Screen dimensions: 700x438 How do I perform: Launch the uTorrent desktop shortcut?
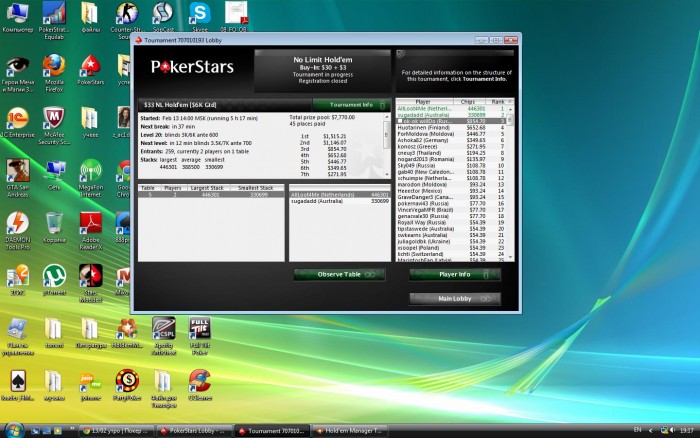(x=54, y=280)
